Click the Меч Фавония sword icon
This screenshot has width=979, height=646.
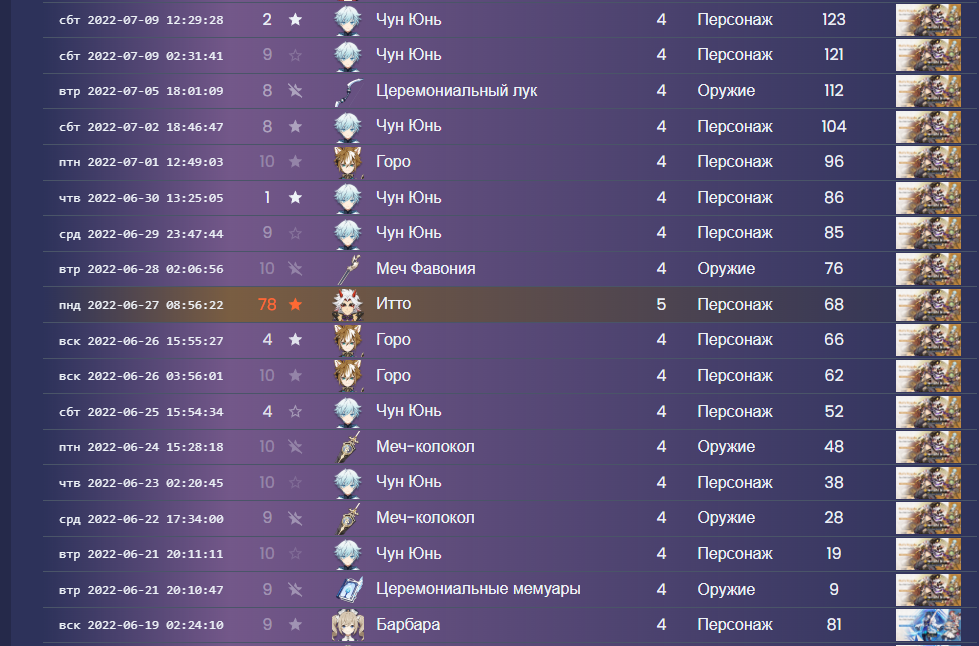[348, 269]
